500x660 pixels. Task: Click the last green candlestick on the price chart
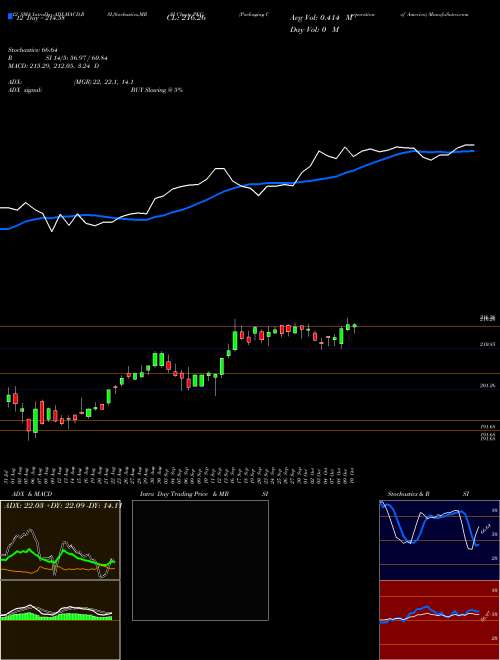tap(355, 326)
